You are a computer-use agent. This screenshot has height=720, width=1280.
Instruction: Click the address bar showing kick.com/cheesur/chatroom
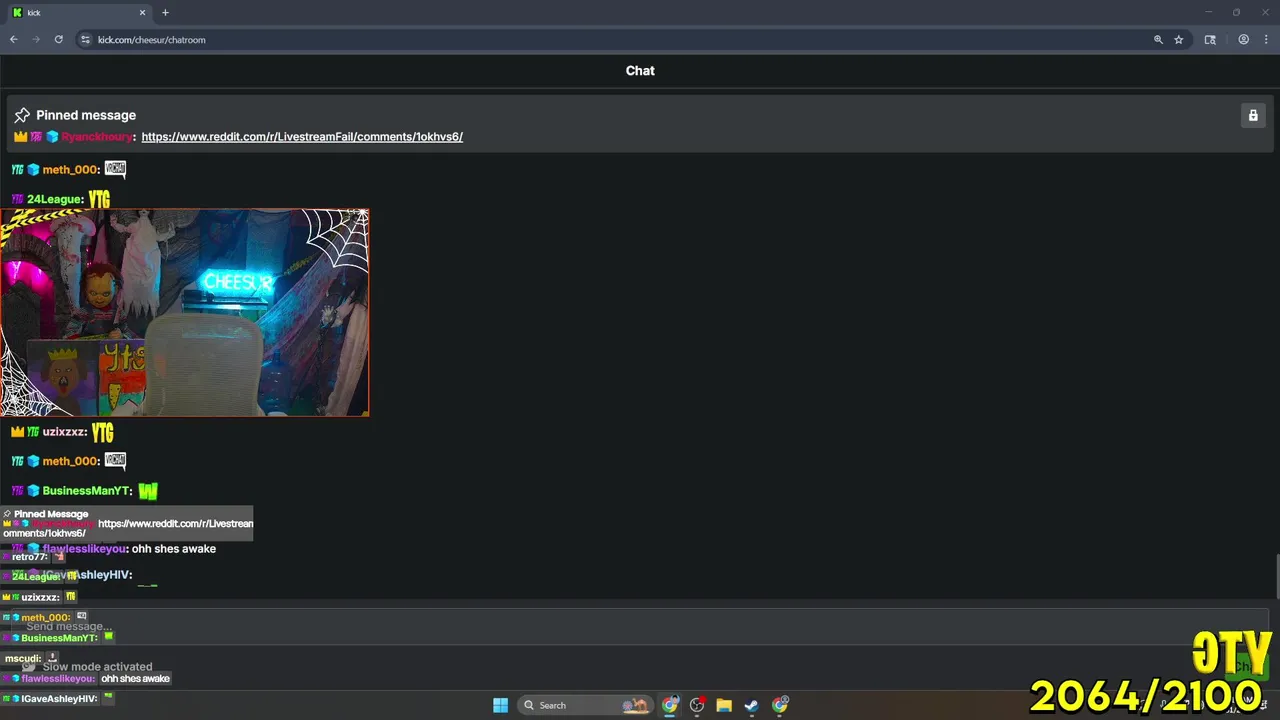pos(620,40)
